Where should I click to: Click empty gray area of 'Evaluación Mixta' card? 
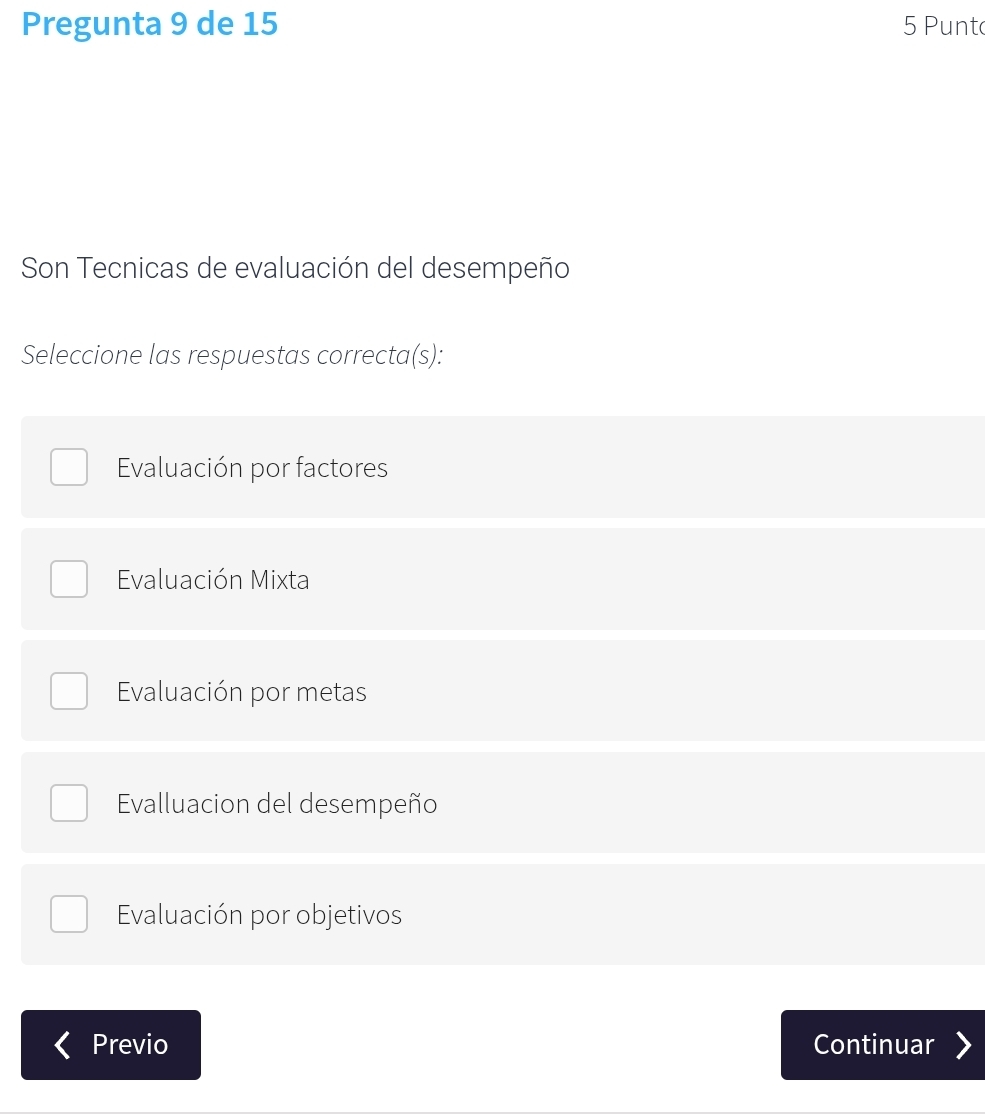point(650,580)
